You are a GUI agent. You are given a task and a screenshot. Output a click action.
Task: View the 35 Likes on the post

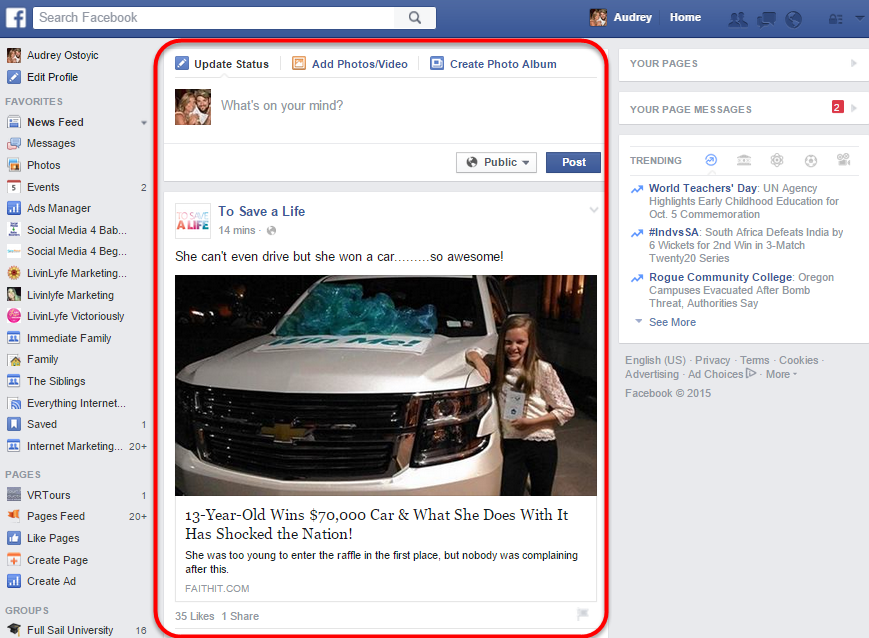195,616
